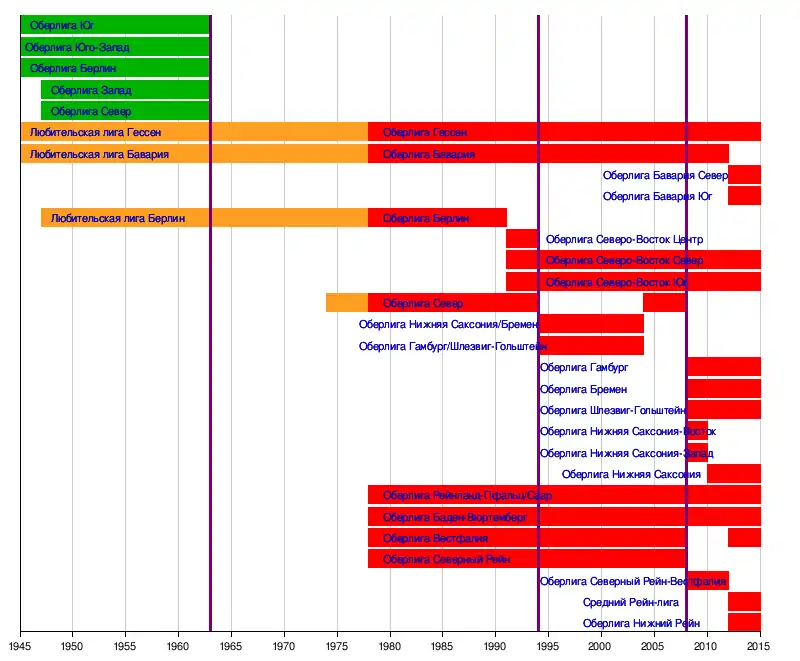Select the Оберлига Запад green bar label

[x=91, y=90]
